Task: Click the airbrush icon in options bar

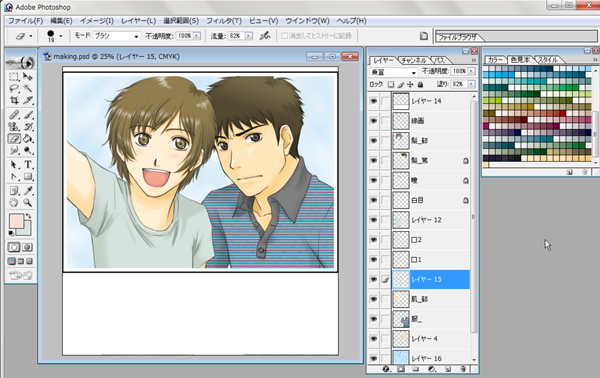Action: tap(264, 36)
